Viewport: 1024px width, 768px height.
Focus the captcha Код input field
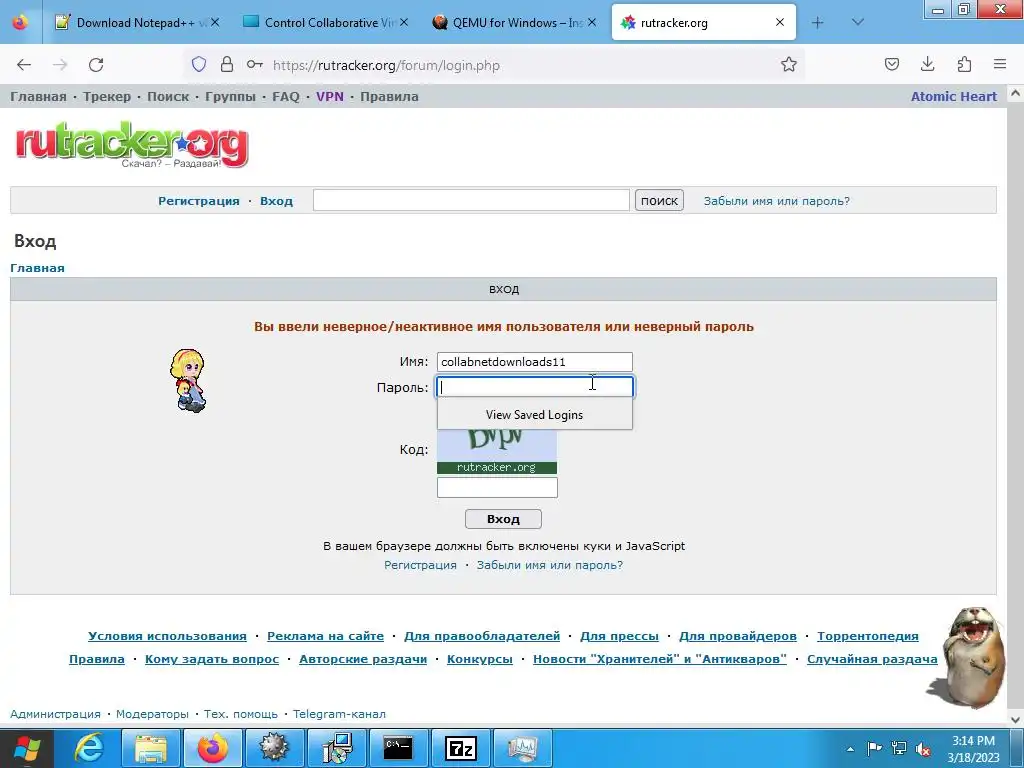(x=497, y=487)
